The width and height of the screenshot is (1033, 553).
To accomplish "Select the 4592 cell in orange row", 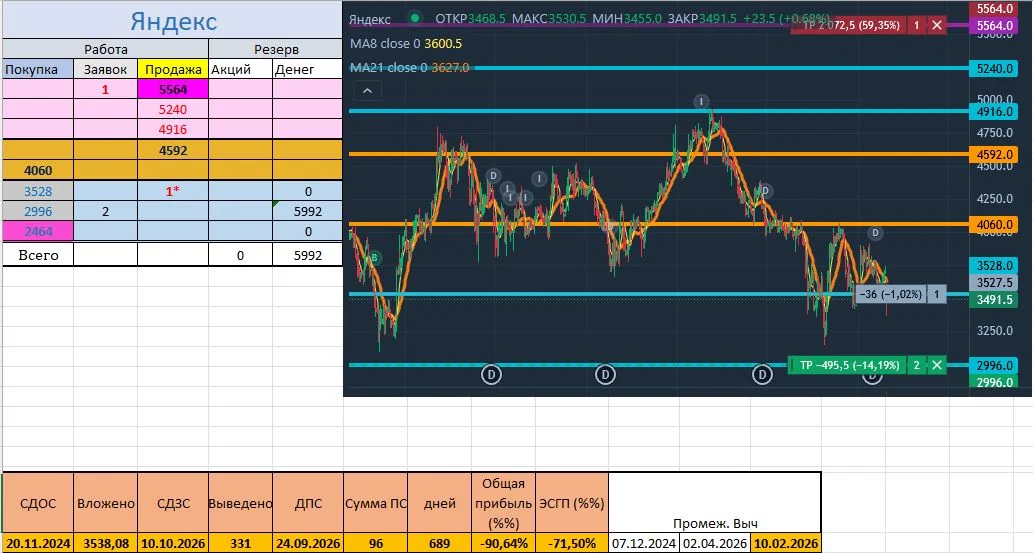I will [x=173, y=150].
